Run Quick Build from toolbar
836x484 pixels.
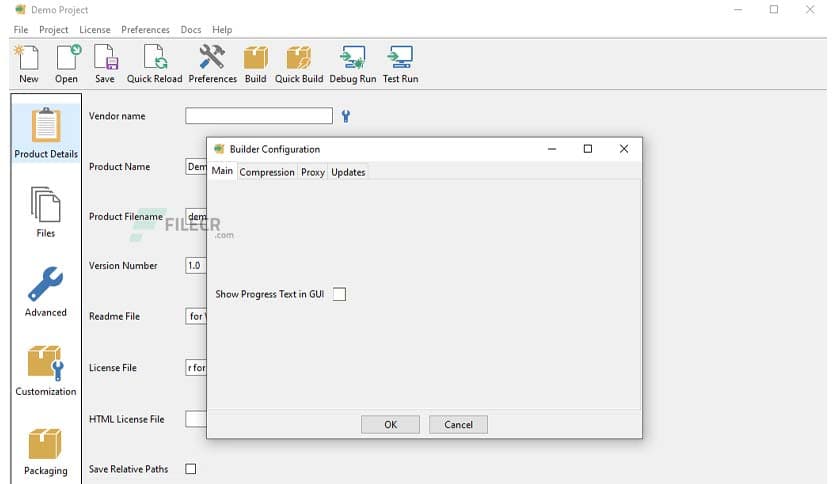point(299,64)
